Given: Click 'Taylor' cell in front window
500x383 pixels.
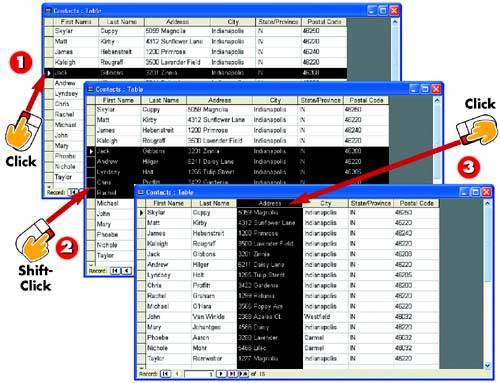Looking at the screenshot, I should pyautogui.click(x=168, y=358).
